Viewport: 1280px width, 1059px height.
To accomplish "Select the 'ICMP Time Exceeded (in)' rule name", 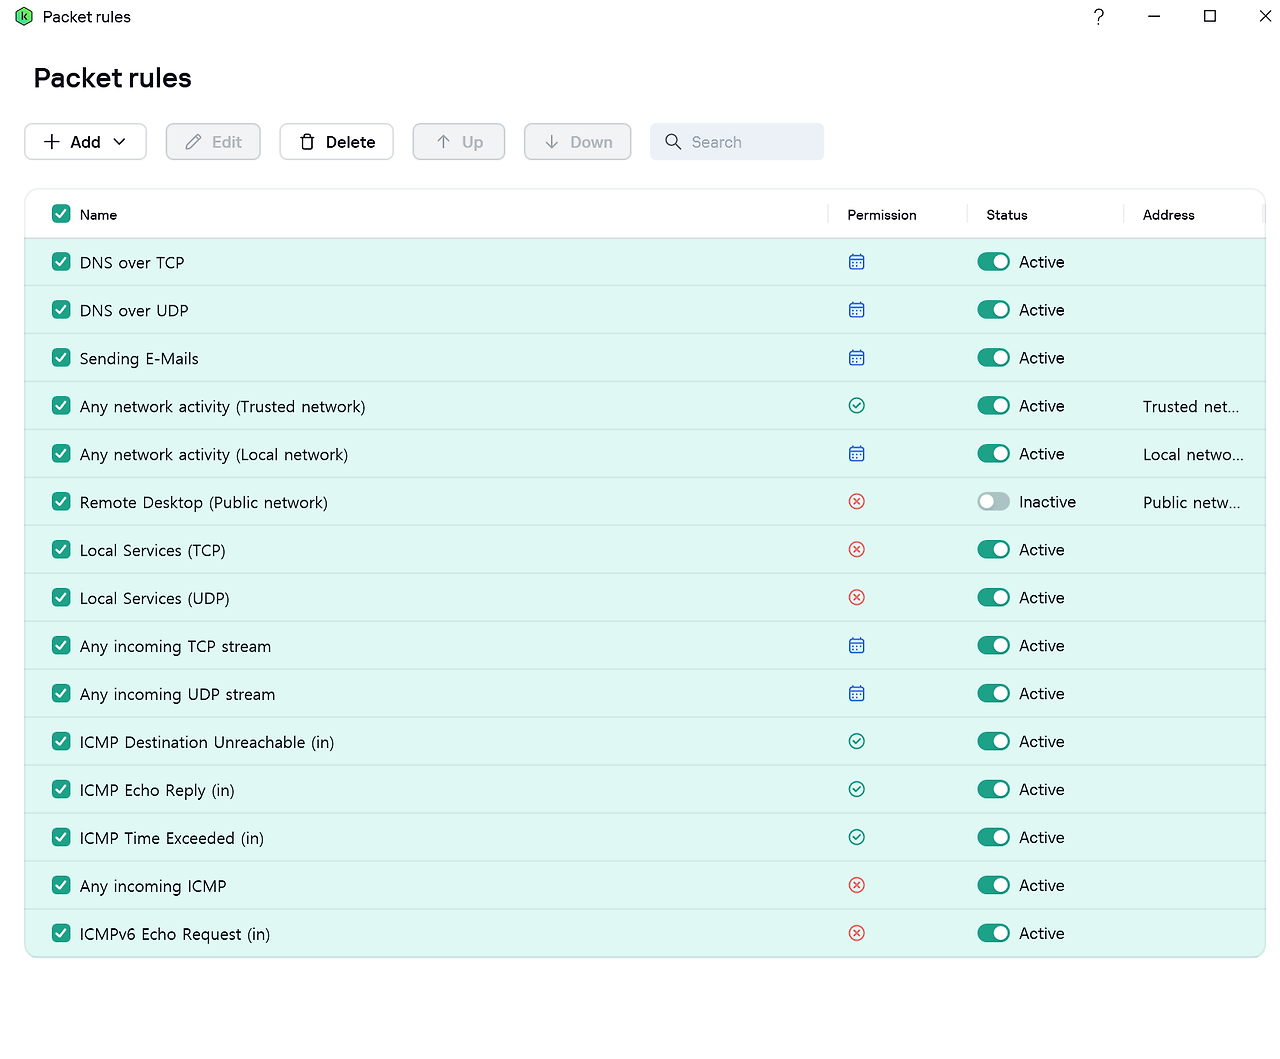I will click(x=172, y=838).
